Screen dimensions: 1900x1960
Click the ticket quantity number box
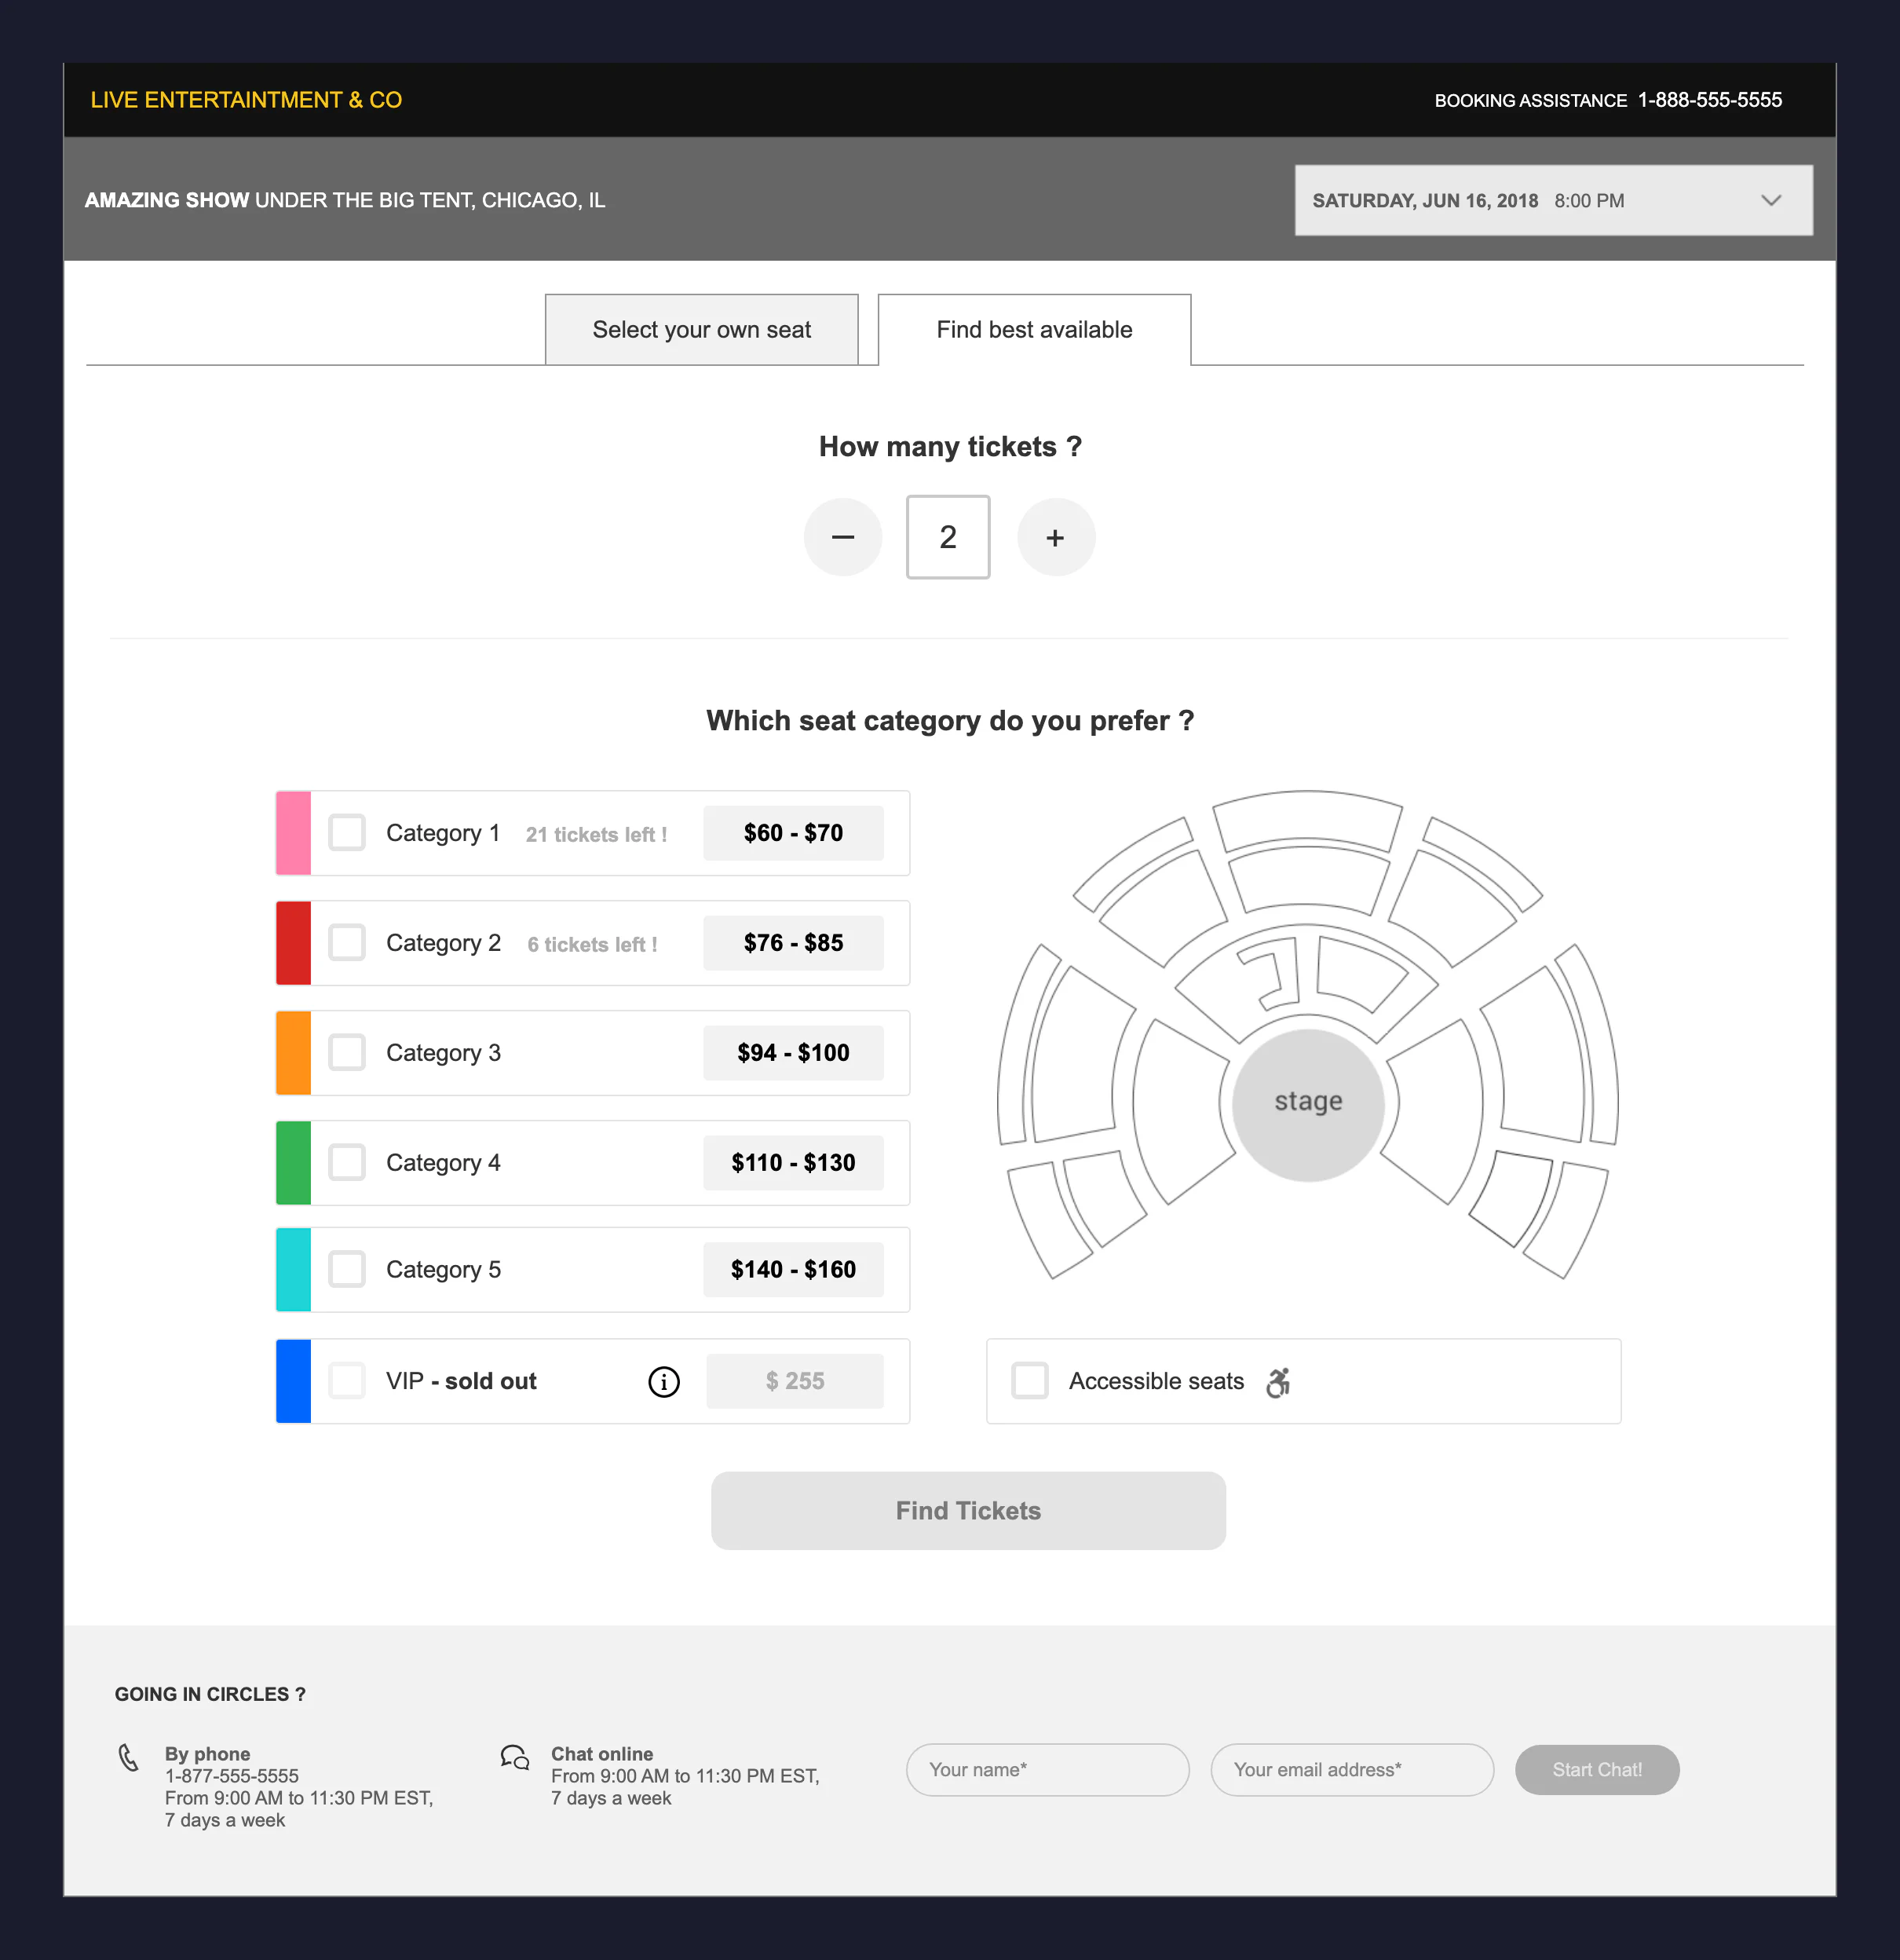click(948, 537)
